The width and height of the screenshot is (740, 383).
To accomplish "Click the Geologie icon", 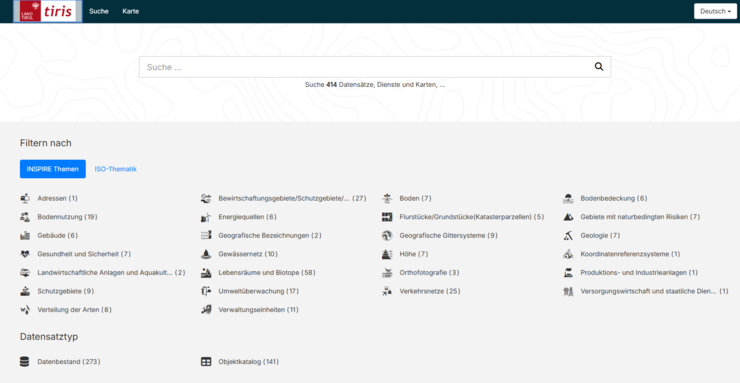I will coord(568,235).
